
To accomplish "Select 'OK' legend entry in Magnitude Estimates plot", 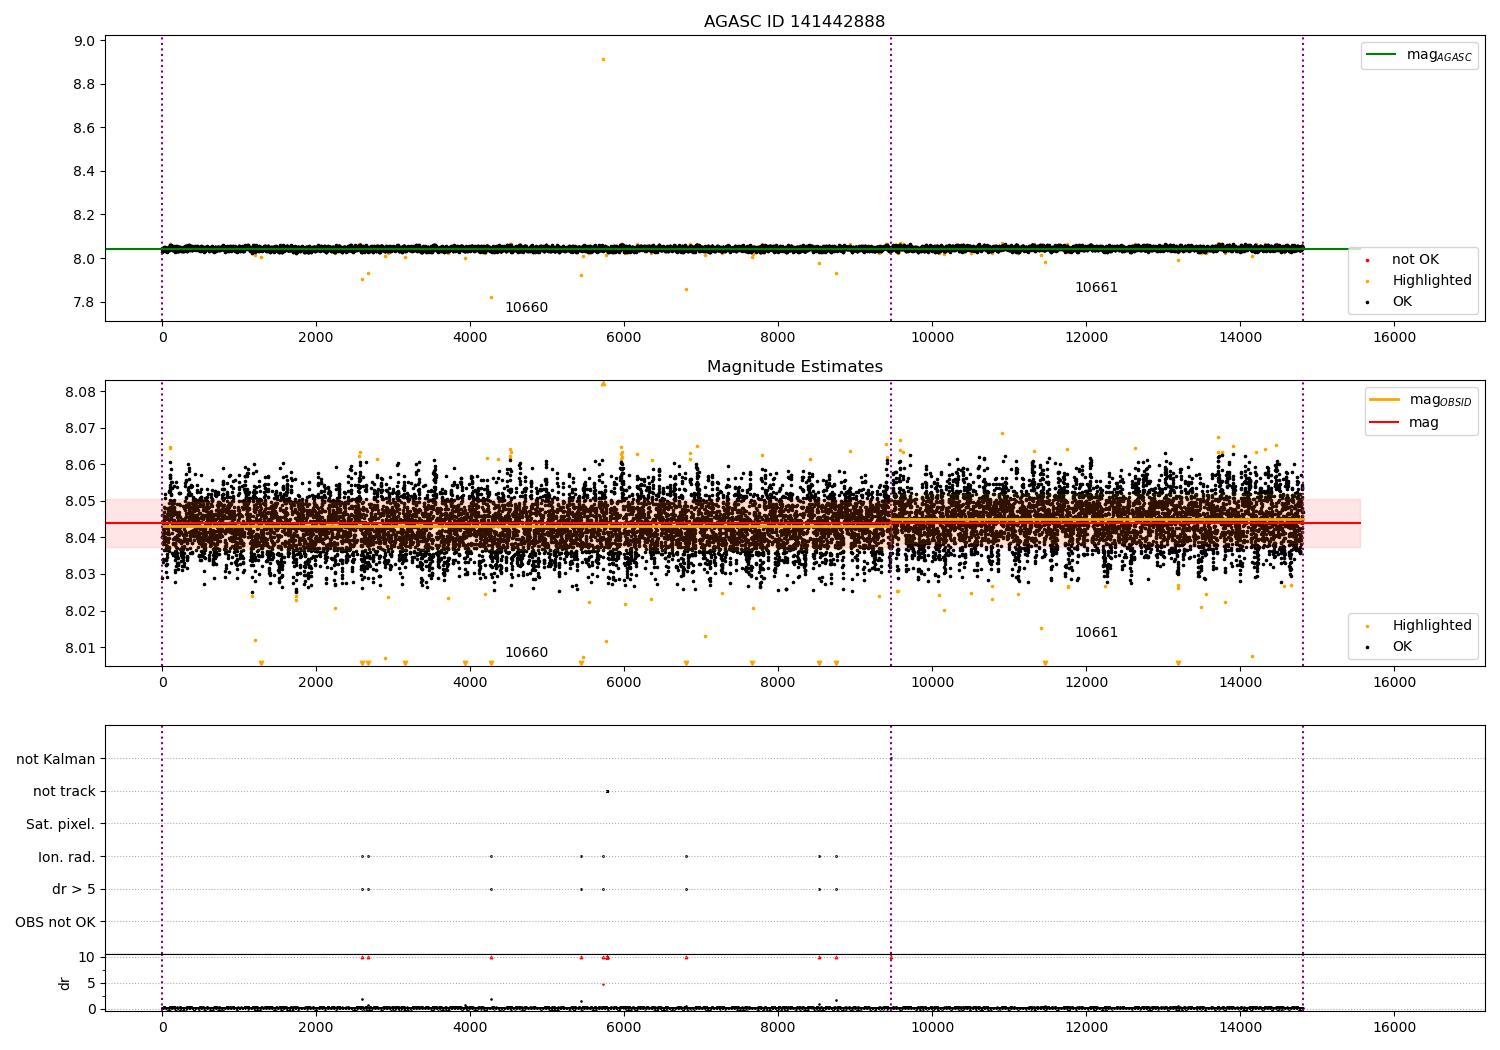I will point(1402,647).
